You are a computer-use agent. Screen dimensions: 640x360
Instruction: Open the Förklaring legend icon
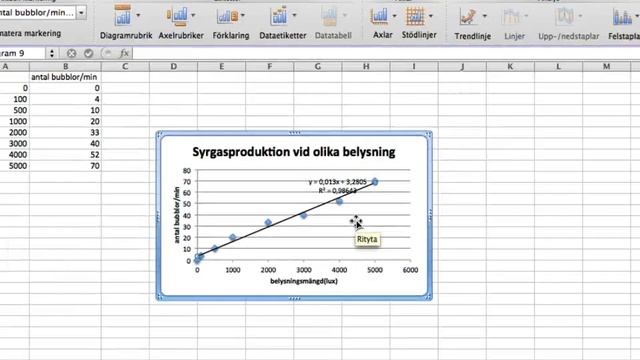point(227,16)
